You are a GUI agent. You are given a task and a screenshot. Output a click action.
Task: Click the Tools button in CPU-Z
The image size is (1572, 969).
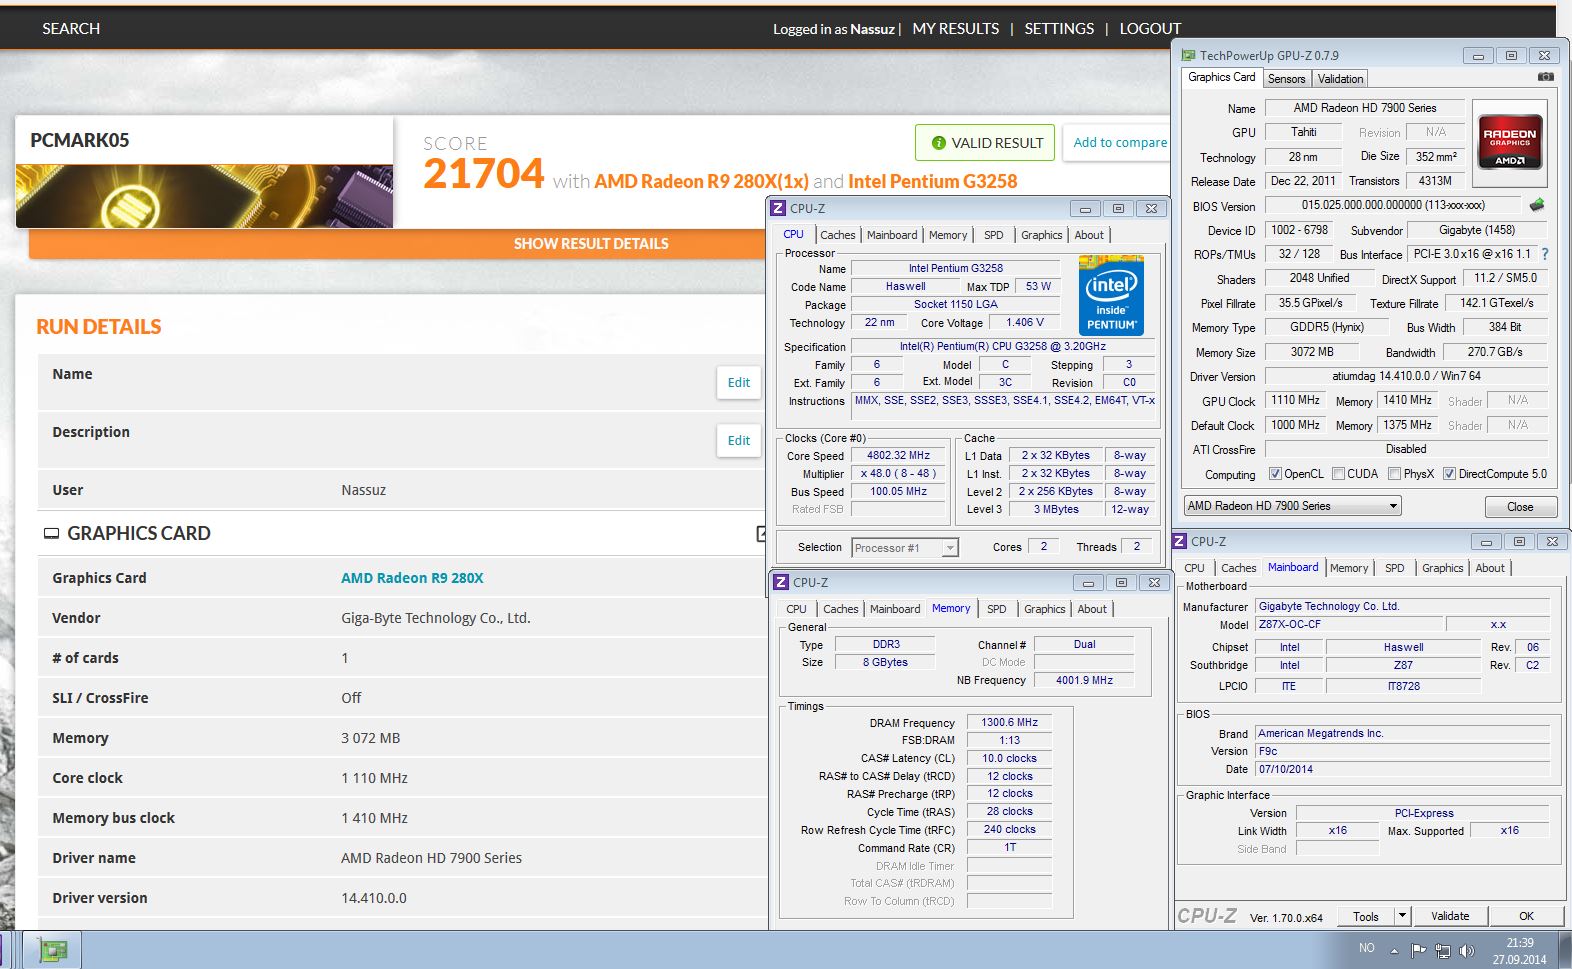[x=1365, y=915]
